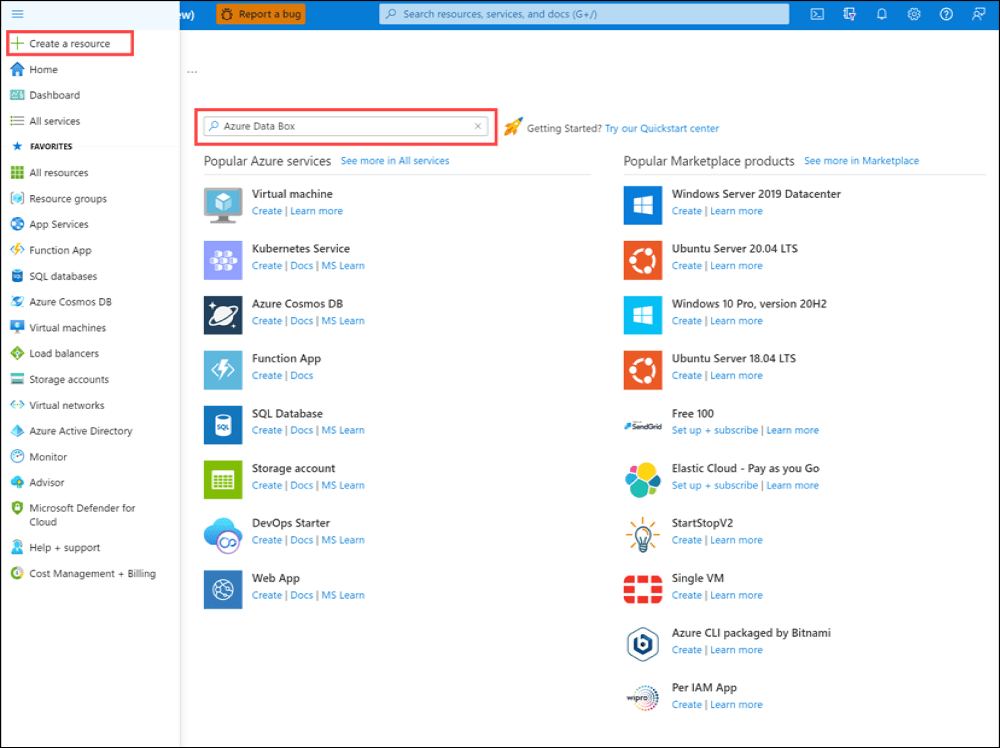Open the notifications bell
Viewport: 1000px width, 748px height.
(x=881, y=13)
